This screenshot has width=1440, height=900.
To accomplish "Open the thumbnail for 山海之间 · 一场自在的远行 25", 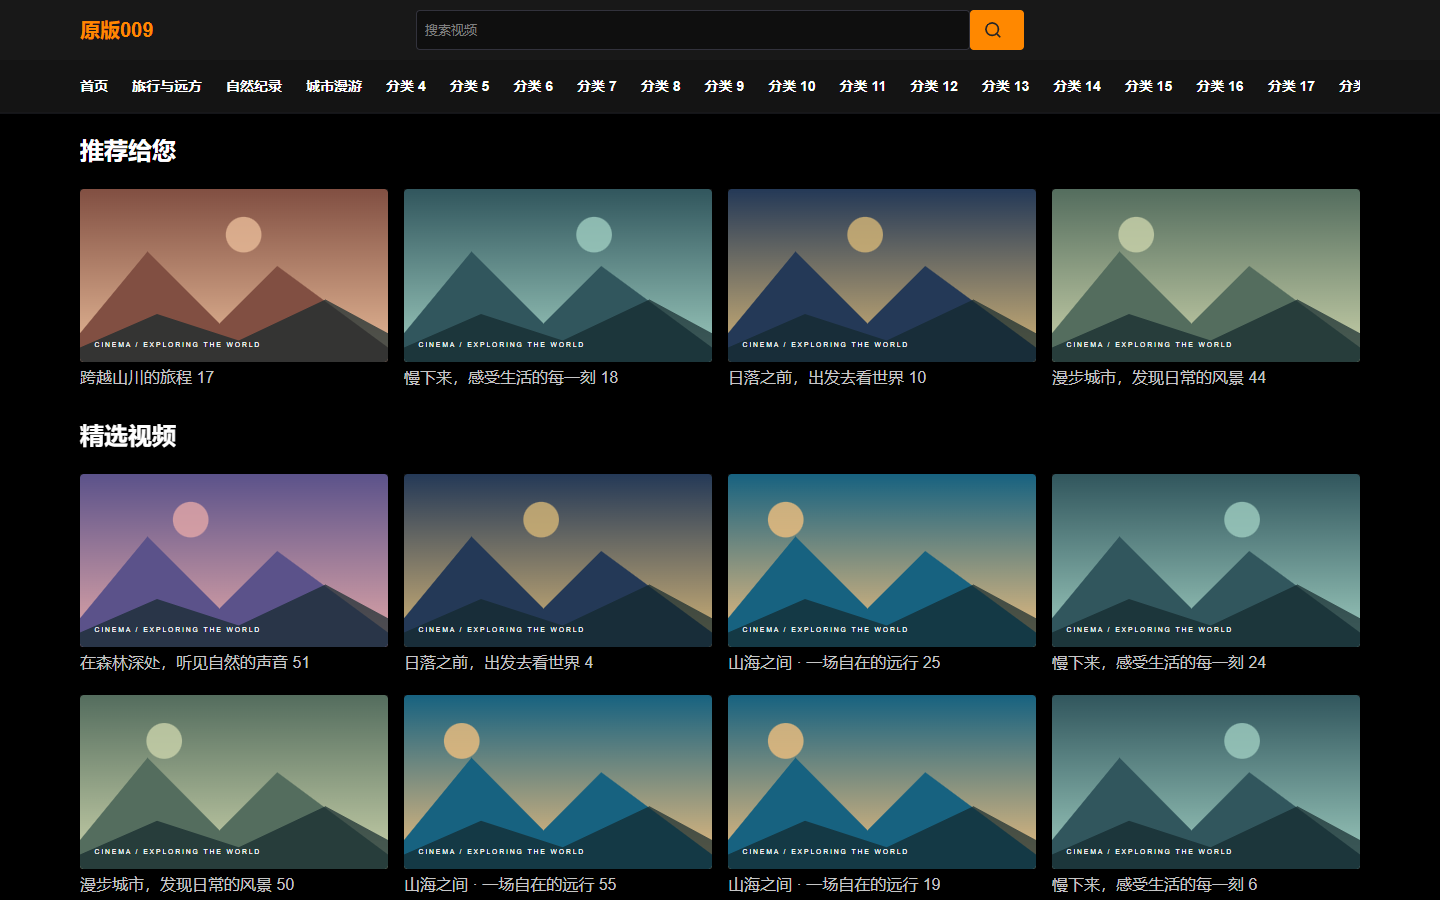I will 882,560.
